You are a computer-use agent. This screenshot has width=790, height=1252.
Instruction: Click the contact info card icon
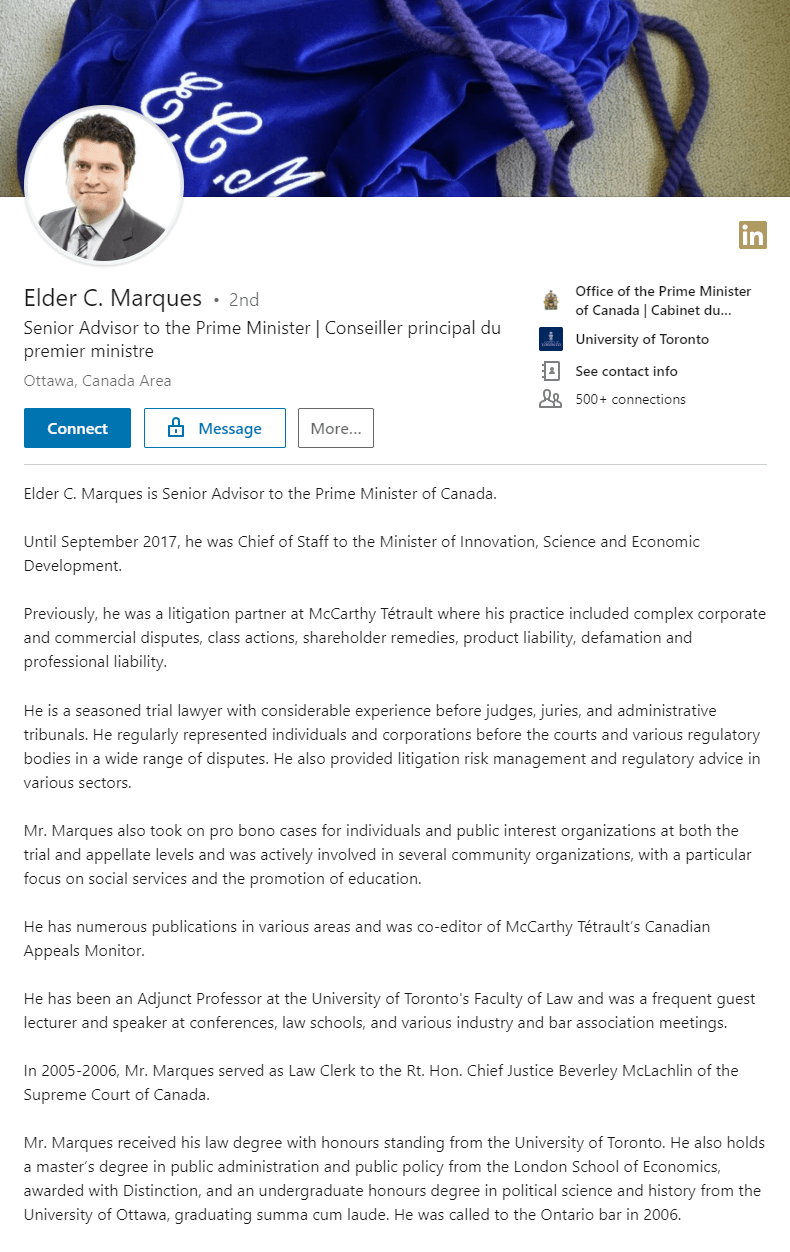(551, 371)
